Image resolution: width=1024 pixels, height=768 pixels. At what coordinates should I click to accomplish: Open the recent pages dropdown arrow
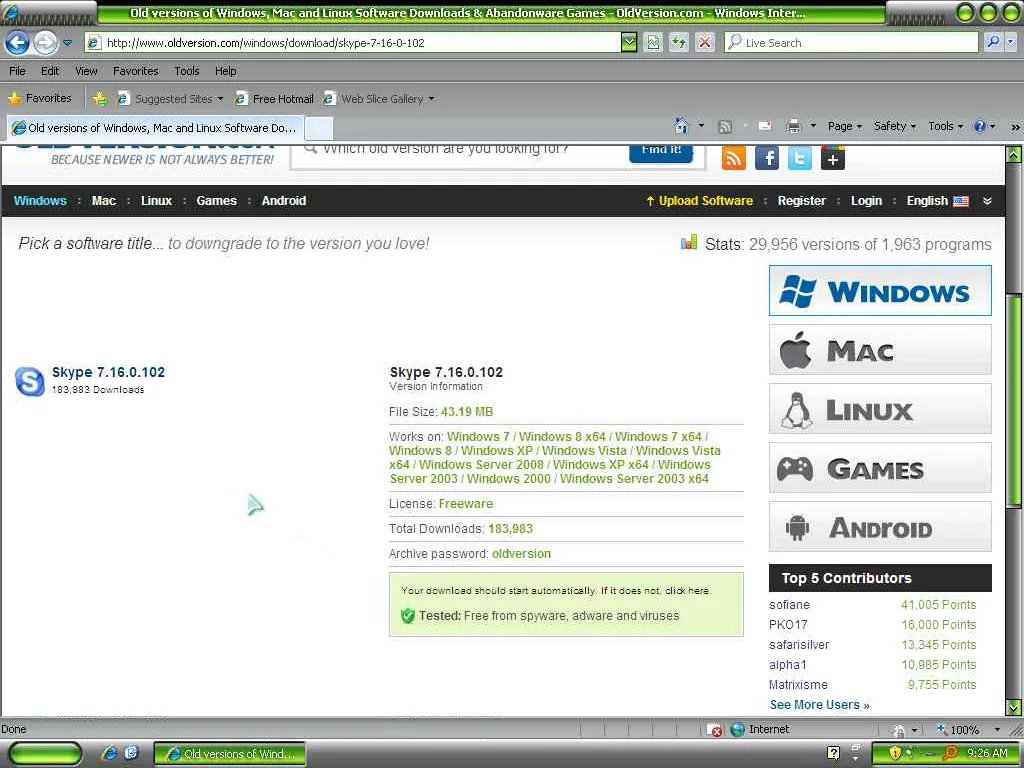(x=67, y=43)
